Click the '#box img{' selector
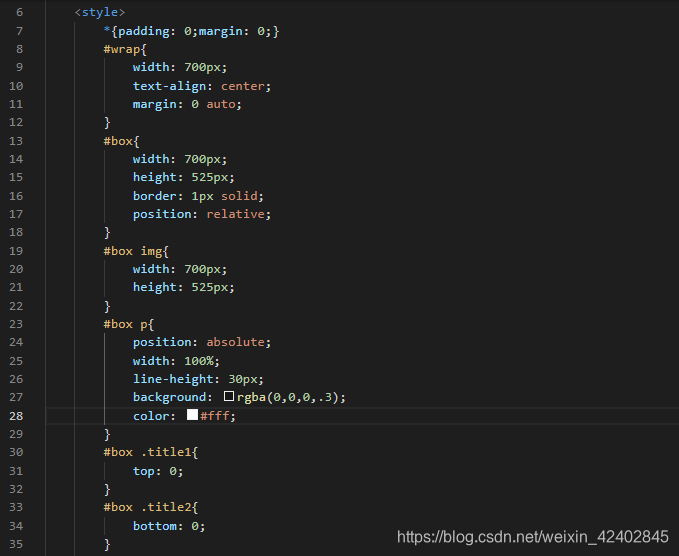Image resolution: width=679 pixels, height=556 pixels. point(136,251)
